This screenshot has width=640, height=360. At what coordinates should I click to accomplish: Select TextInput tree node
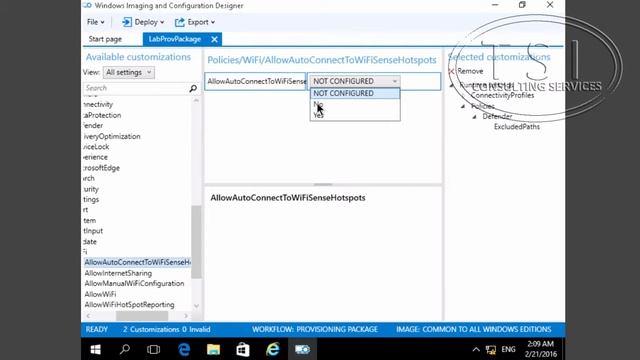click(x=93, y=231)
